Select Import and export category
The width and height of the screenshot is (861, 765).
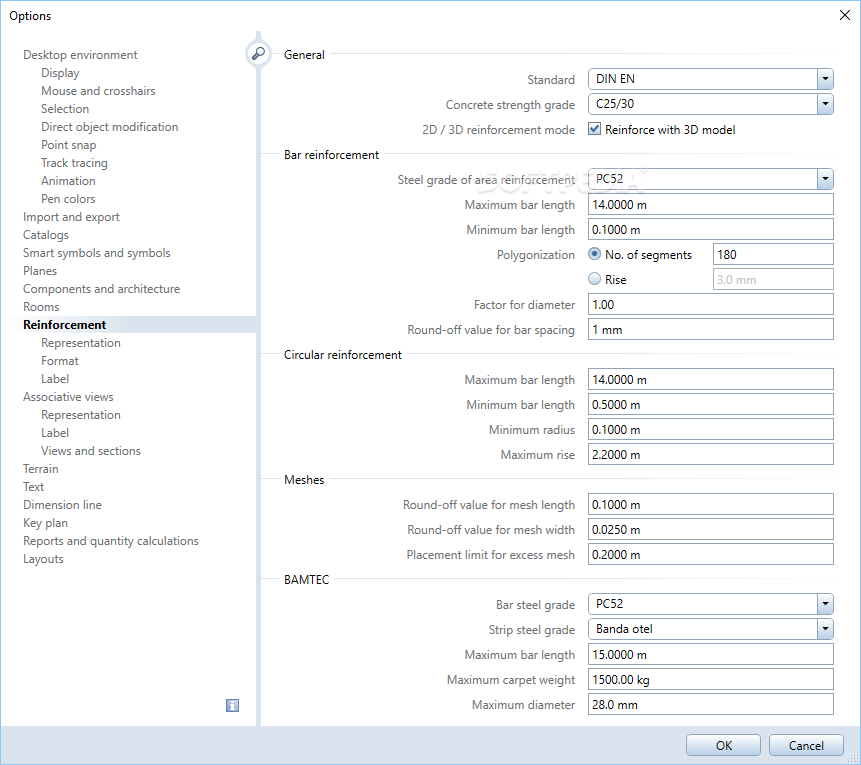tap(71, 217)
